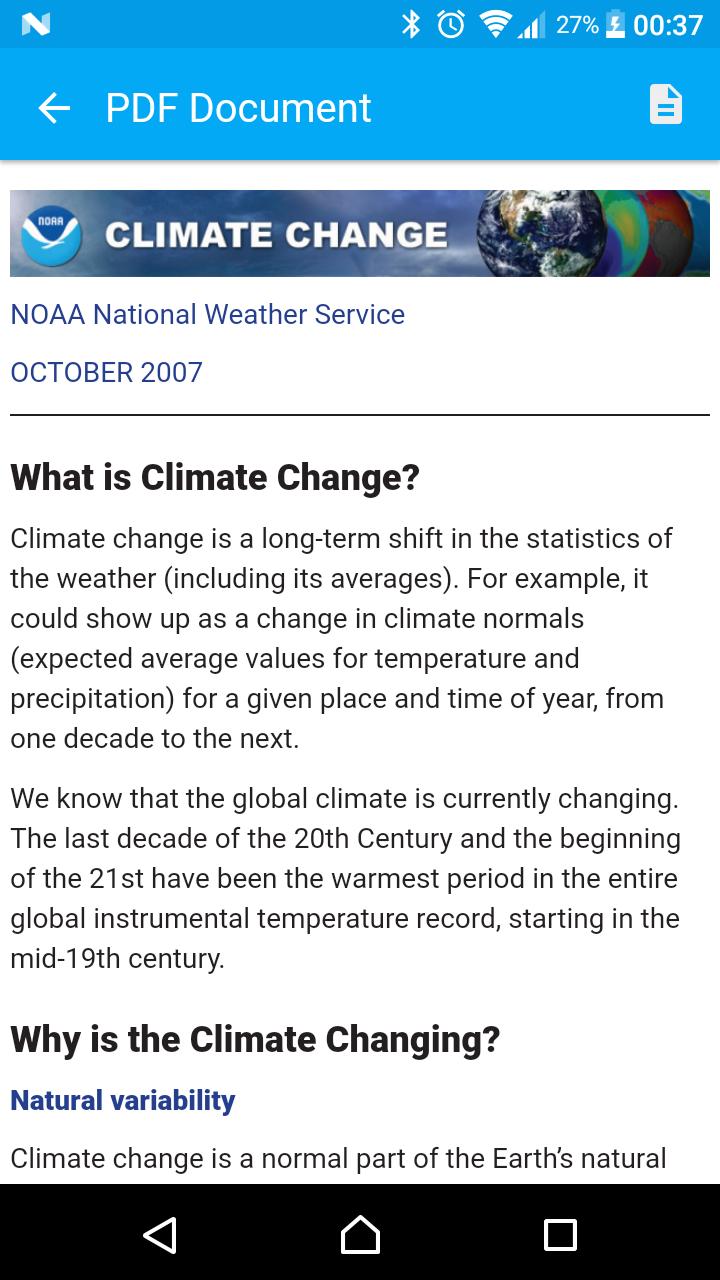Screen dimensions: 720x1280
Task: Click the NOAA logo in the banner
Action: pyautogui.click(x=51, y=234)
